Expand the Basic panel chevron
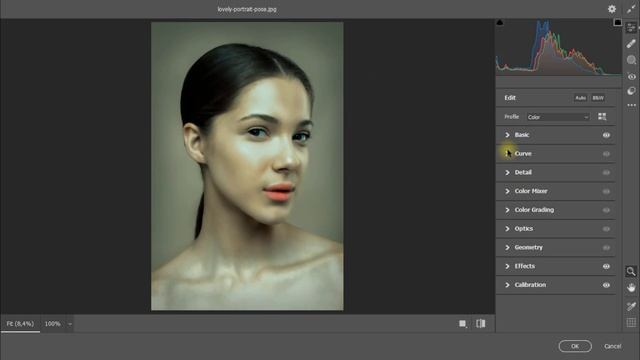This screenshot has width=640, height=360. (507, 135)
